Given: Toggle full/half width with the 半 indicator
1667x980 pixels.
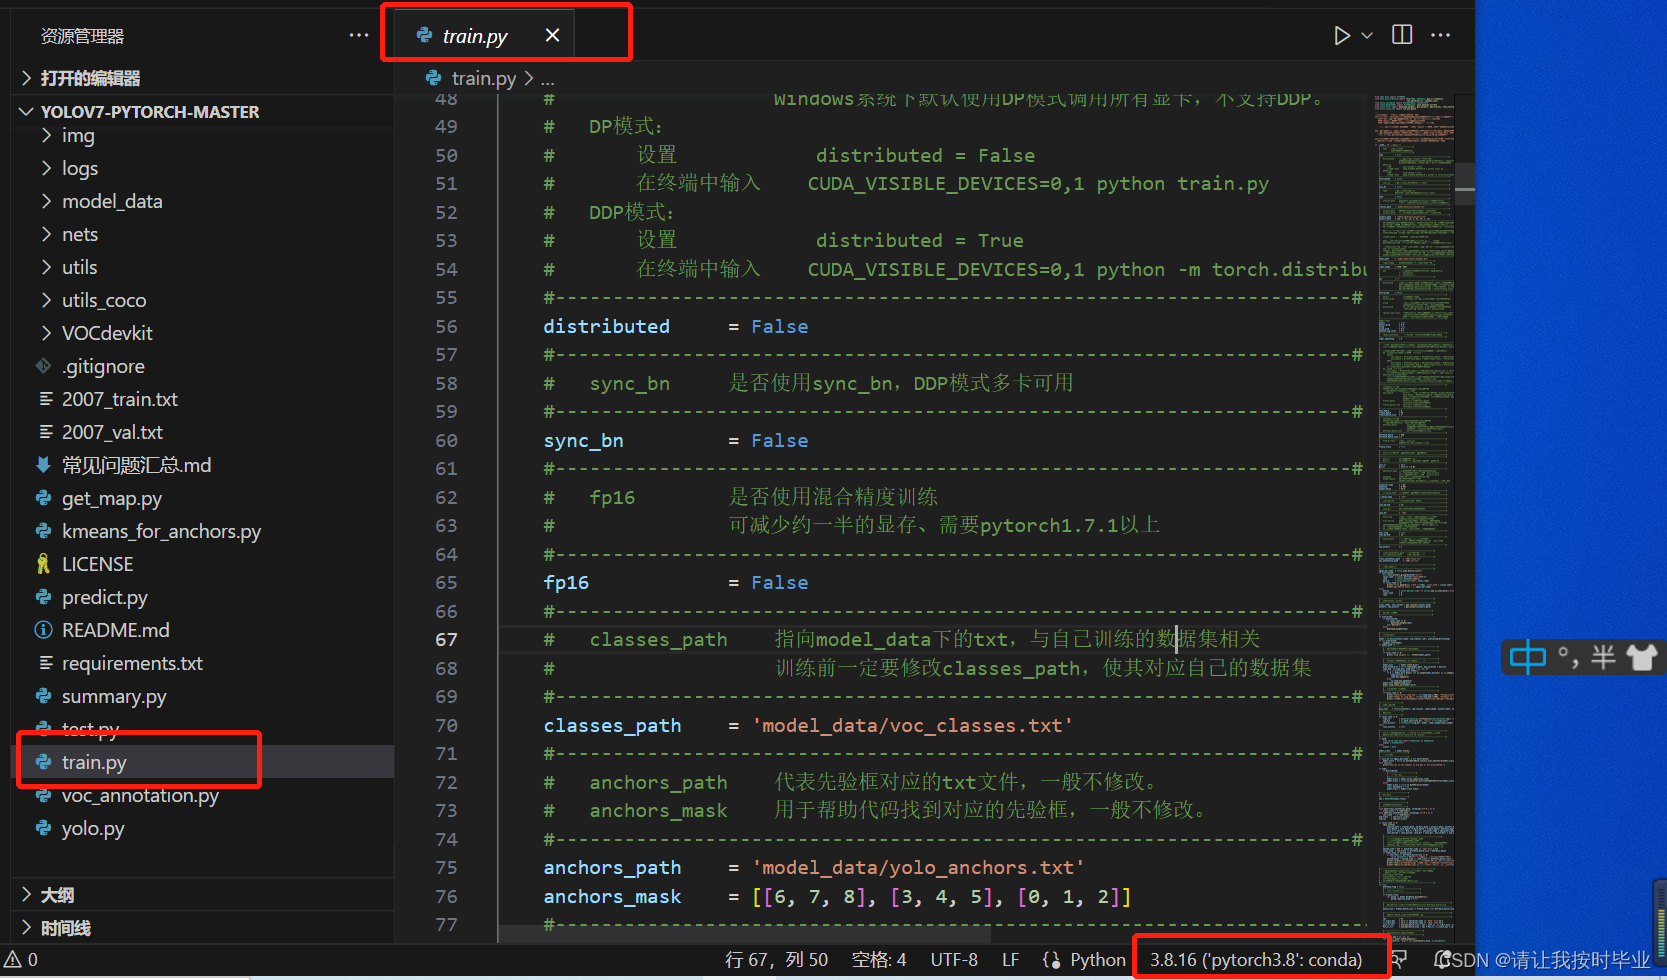Looking at the screenshot, I should (x=1604, y=657).
